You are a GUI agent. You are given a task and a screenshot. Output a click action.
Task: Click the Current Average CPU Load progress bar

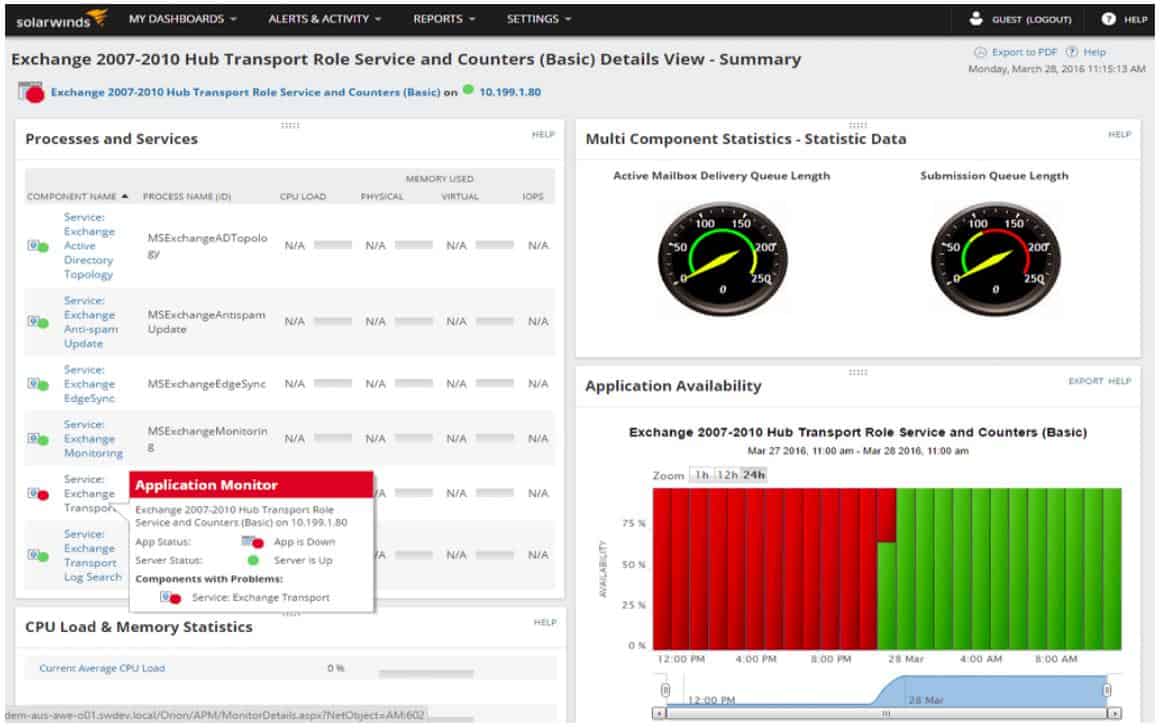click(x=425, y=673)
